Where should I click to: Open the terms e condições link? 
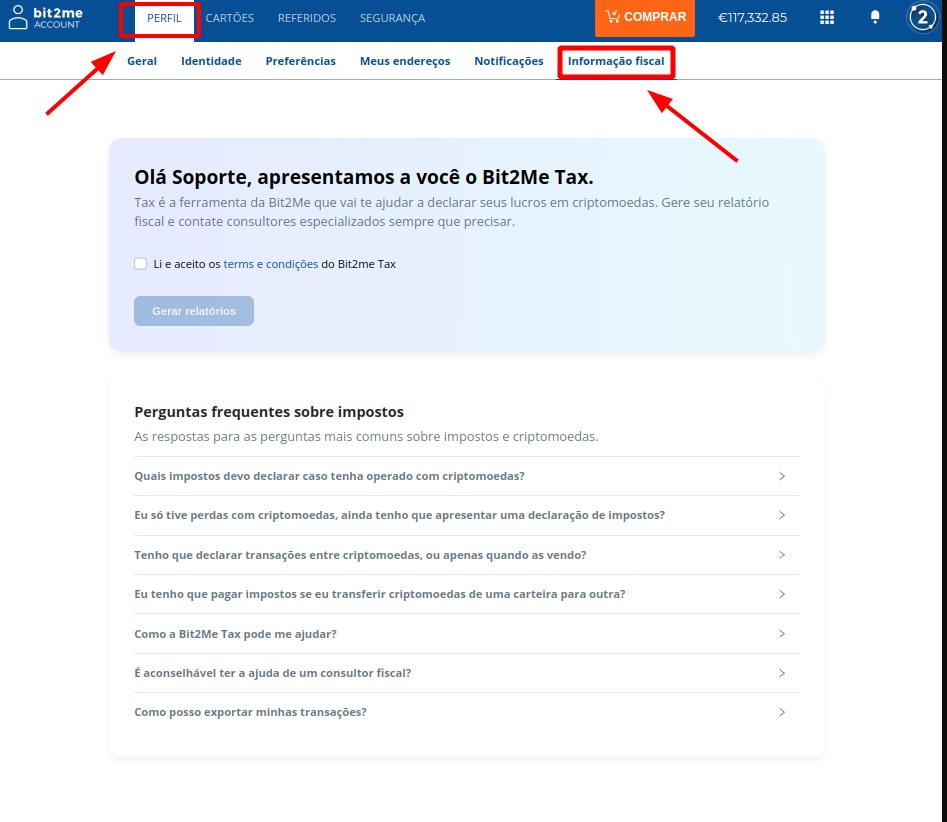click(x=271, y=264)
